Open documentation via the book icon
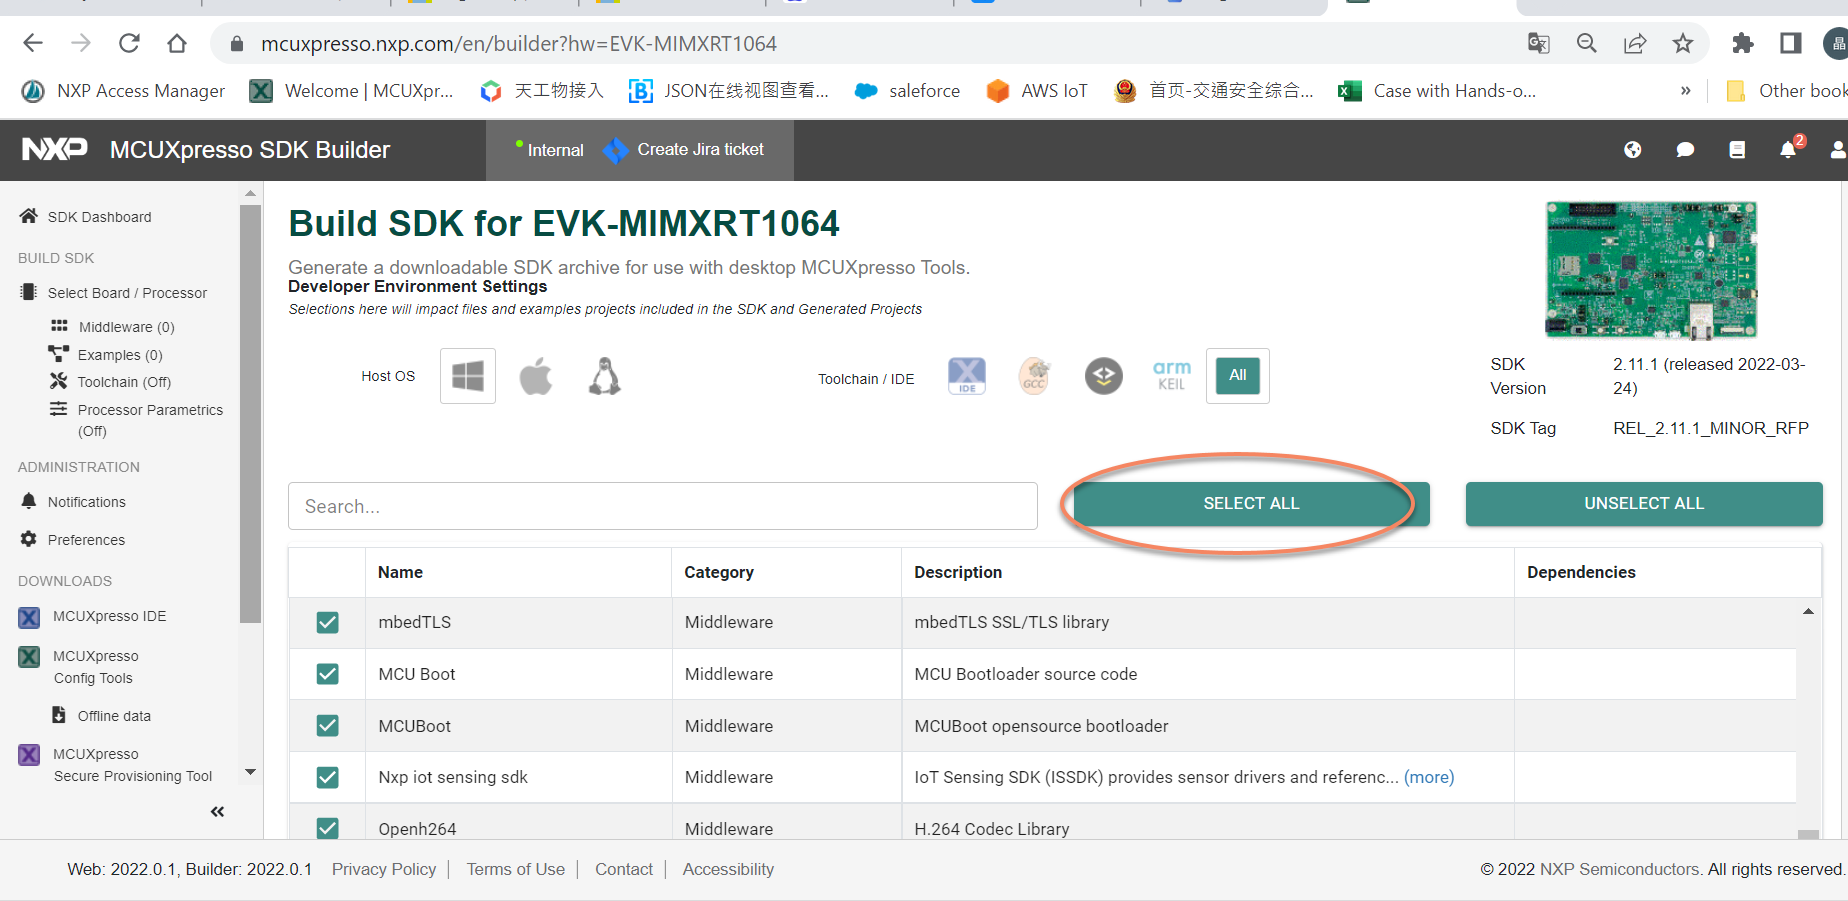The height and width of the screenshot is (901, 1848). (x=1737, y=150)
